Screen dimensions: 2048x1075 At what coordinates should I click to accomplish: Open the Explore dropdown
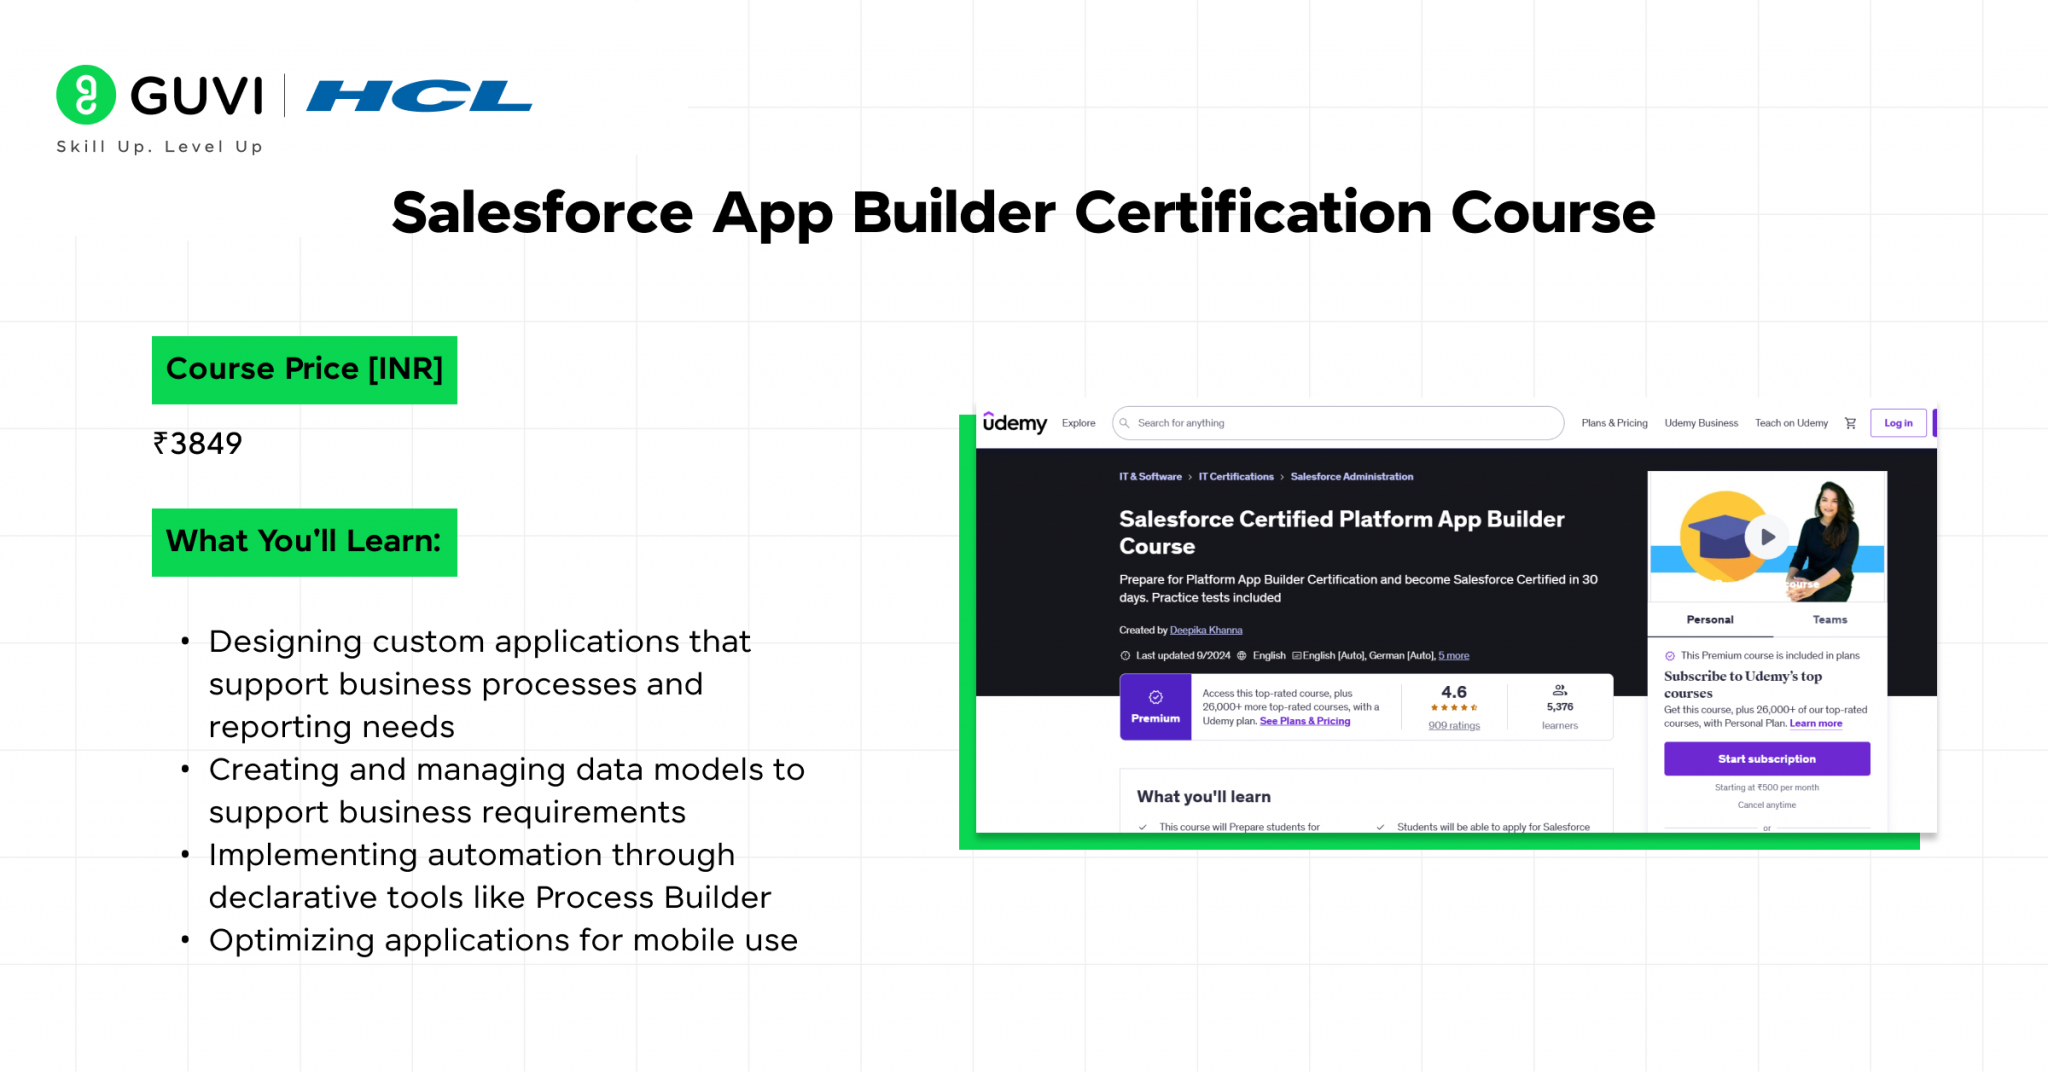[x=1078, y=422]
